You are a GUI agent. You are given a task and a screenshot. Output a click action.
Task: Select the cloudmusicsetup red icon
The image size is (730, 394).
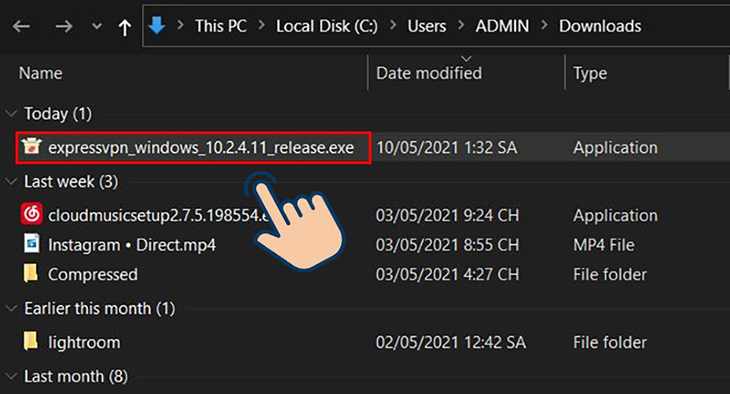[32, 214]
